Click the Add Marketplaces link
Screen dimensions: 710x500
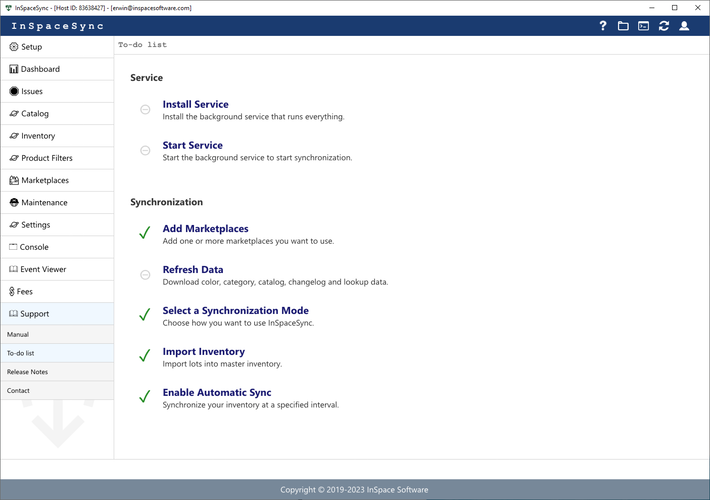point(205,229)
